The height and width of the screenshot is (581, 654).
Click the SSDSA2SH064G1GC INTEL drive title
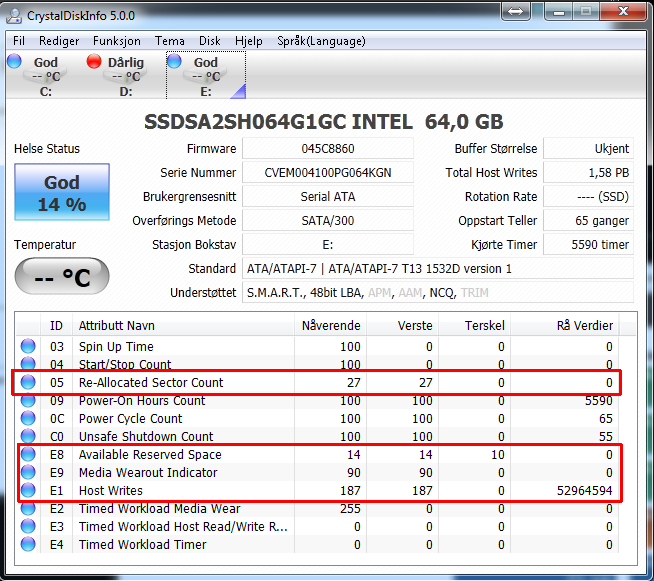tap(324, 122)
